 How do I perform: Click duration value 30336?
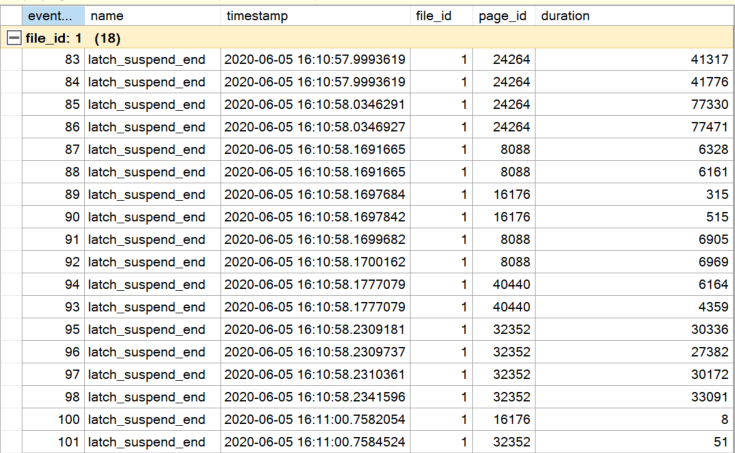[x=710, y=329]
